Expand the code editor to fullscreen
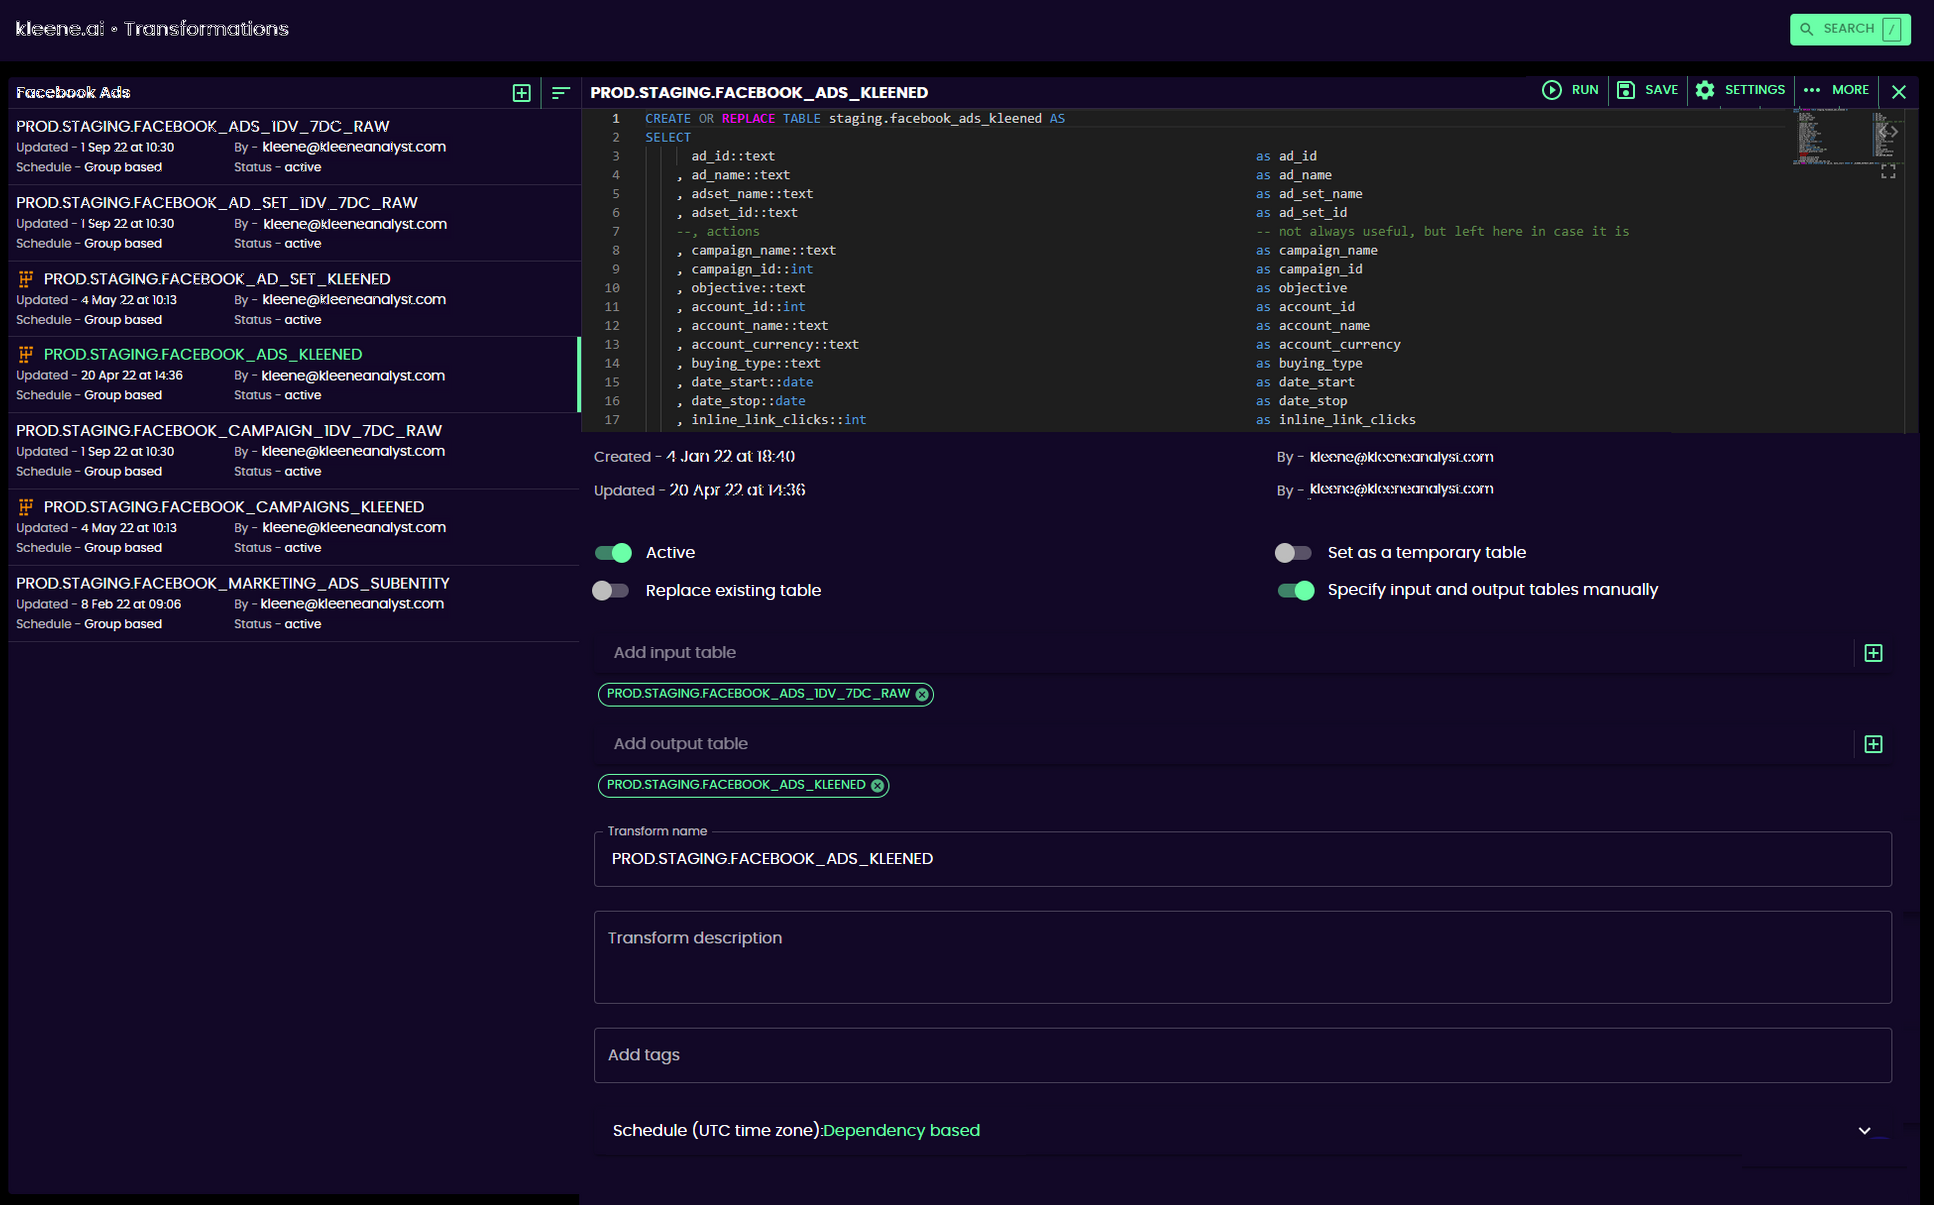1935x1205 pixels. pos(1888,172)
